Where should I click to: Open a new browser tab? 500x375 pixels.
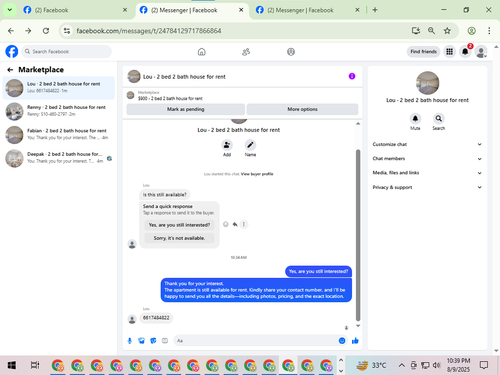point(375,10)
